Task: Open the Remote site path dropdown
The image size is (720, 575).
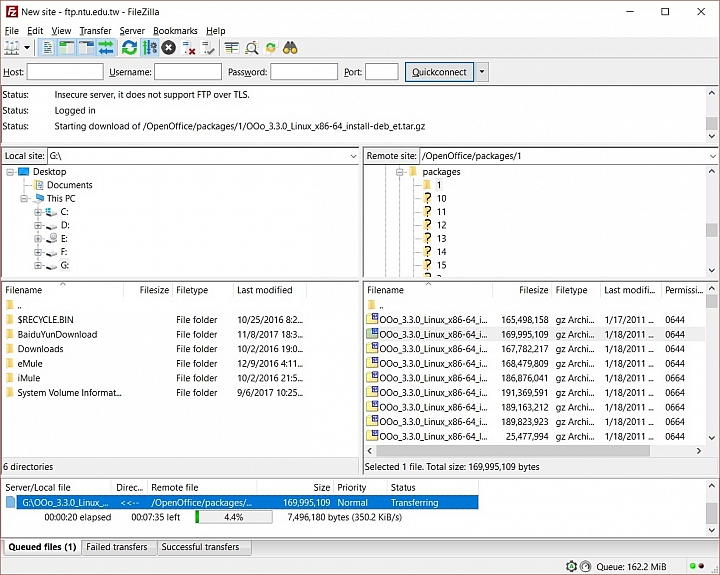Action: tap(712, 156)
